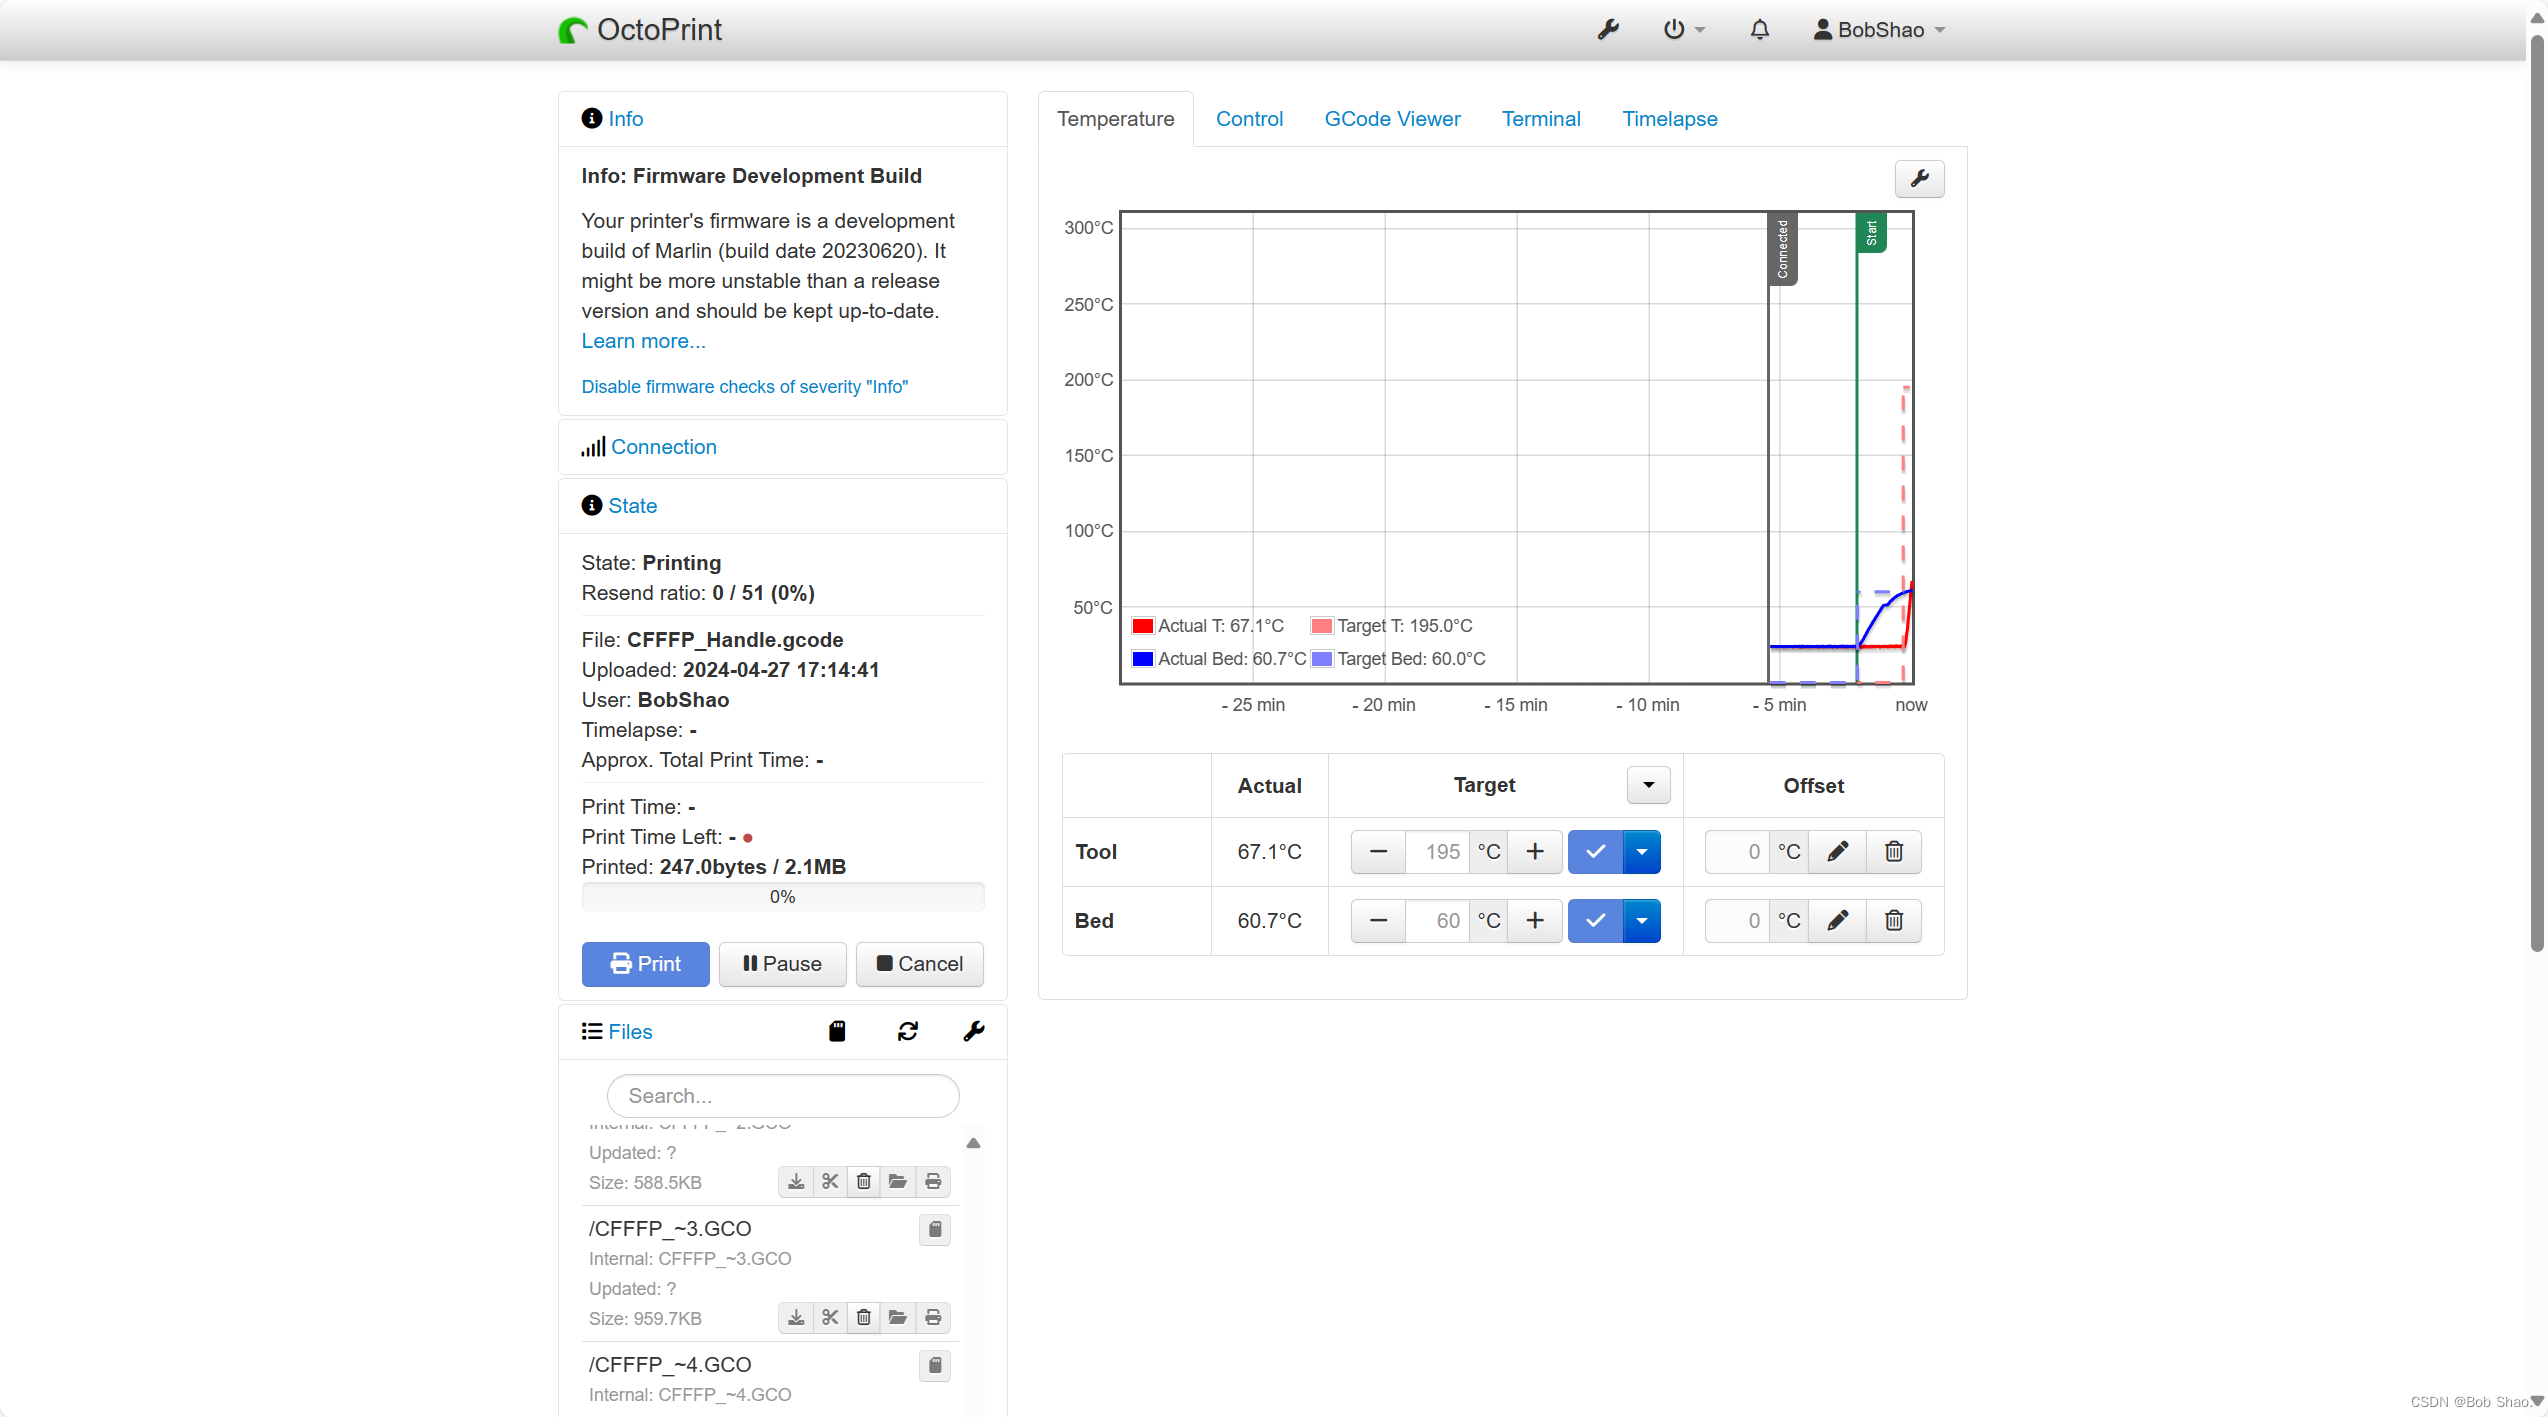Open OctoPrint settings wrench icon
This screenshot has width=2548, height=1417.
pos(1608,30)
